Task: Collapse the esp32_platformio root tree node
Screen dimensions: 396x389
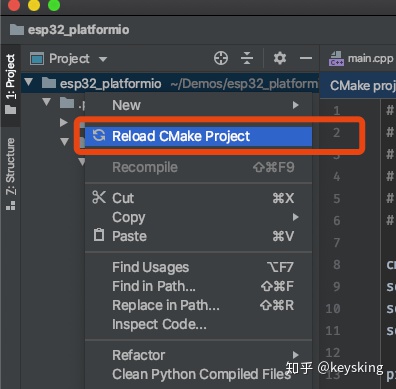Action: (29, 82)
